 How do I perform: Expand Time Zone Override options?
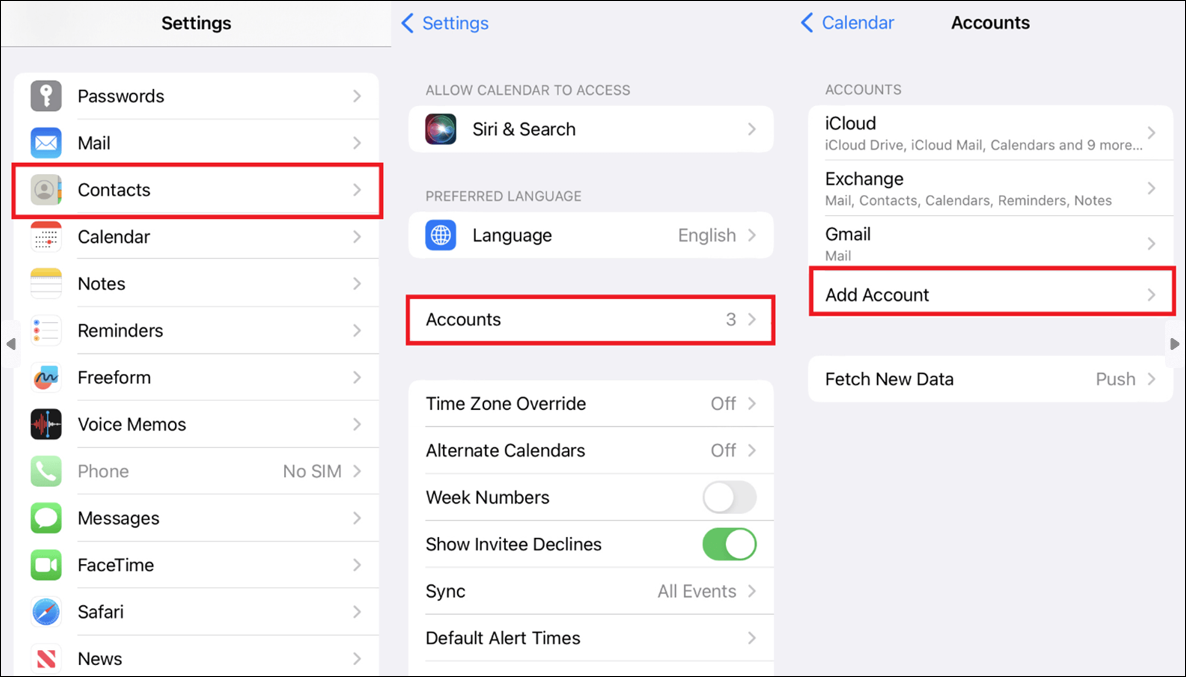(x=590, y=403)
